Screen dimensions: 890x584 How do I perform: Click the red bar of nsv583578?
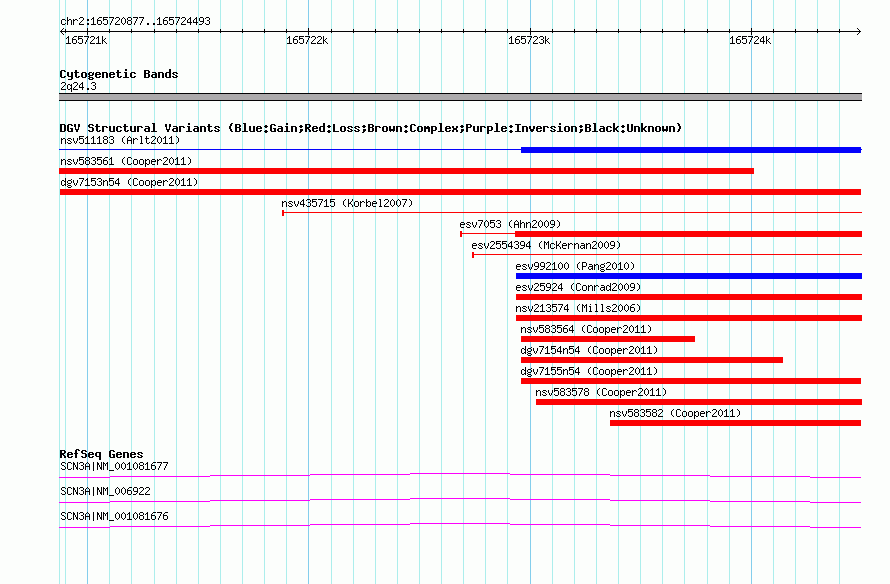click(699, 402)
